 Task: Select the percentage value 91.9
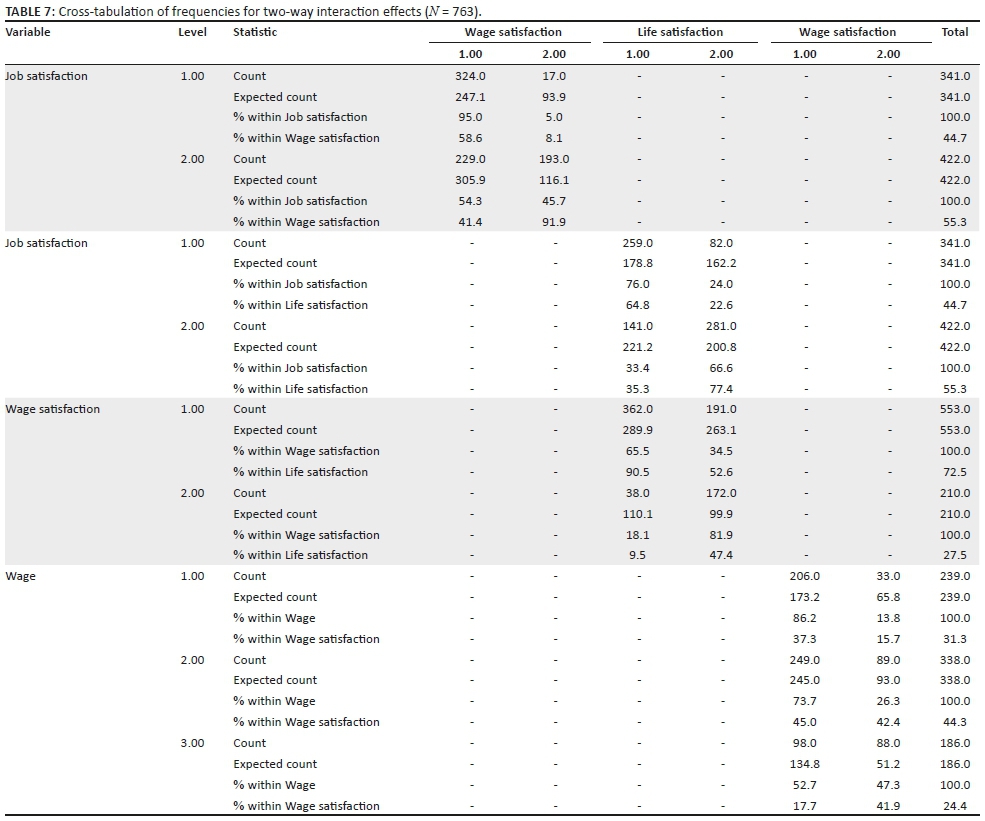pyautogui.click(x=553, y=222)
